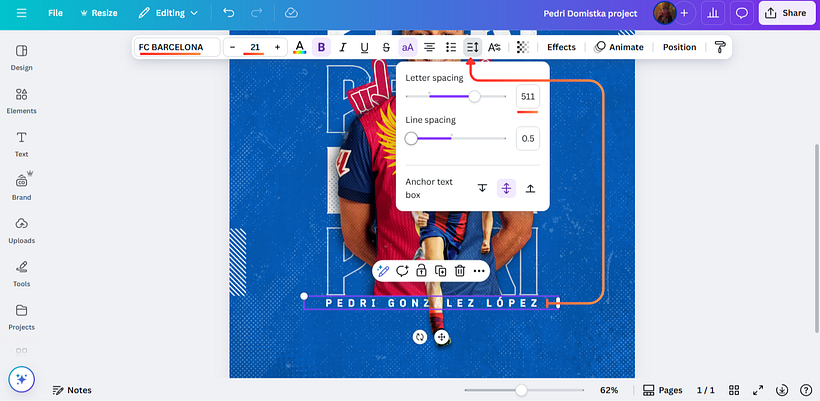Toggle strikethrough formatting
This screenshot has width=820, height=401.
(x=386, y=47)
